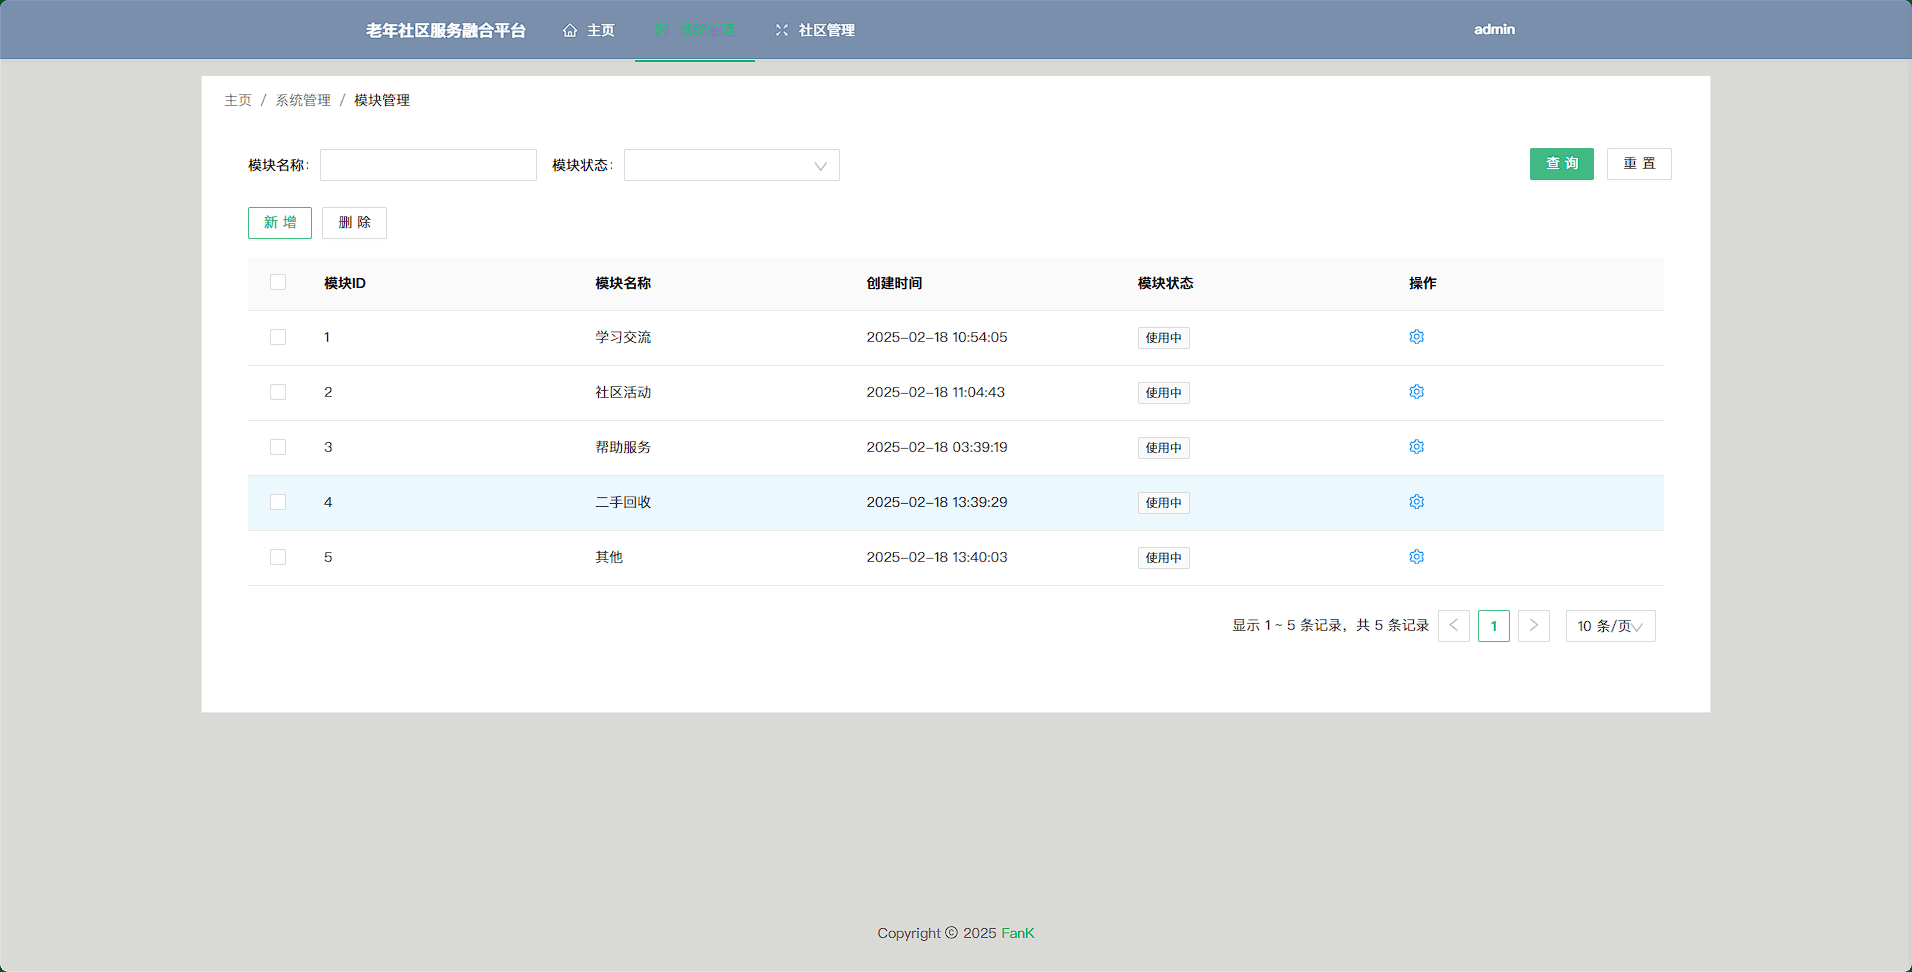
Task: Follow the FanK footer link
Action: (1018, 933)
